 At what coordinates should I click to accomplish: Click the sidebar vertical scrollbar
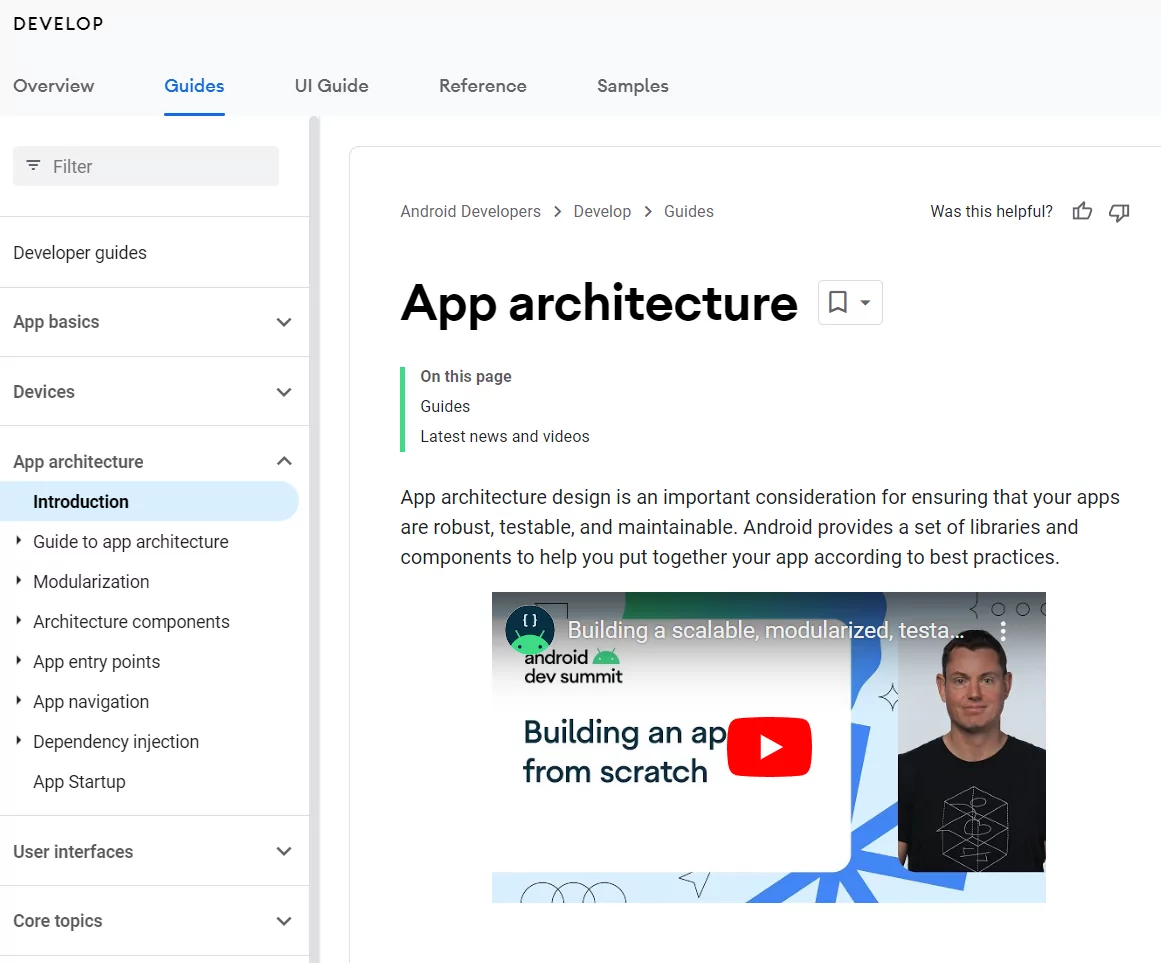[x=314, y=539]
